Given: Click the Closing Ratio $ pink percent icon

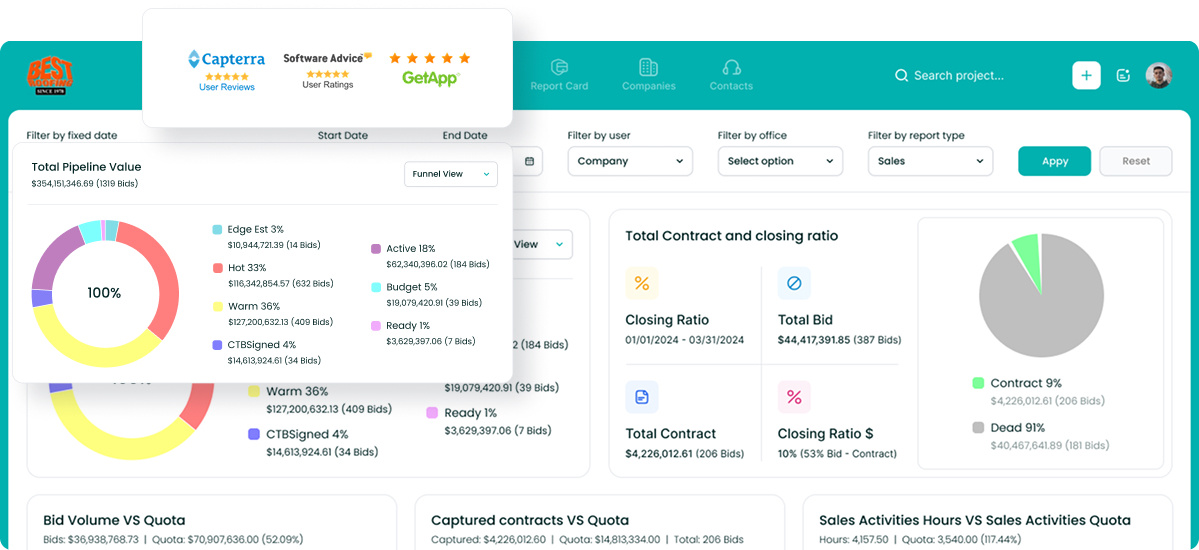Looking at the screenshot, I should click(x=794, y=397).
